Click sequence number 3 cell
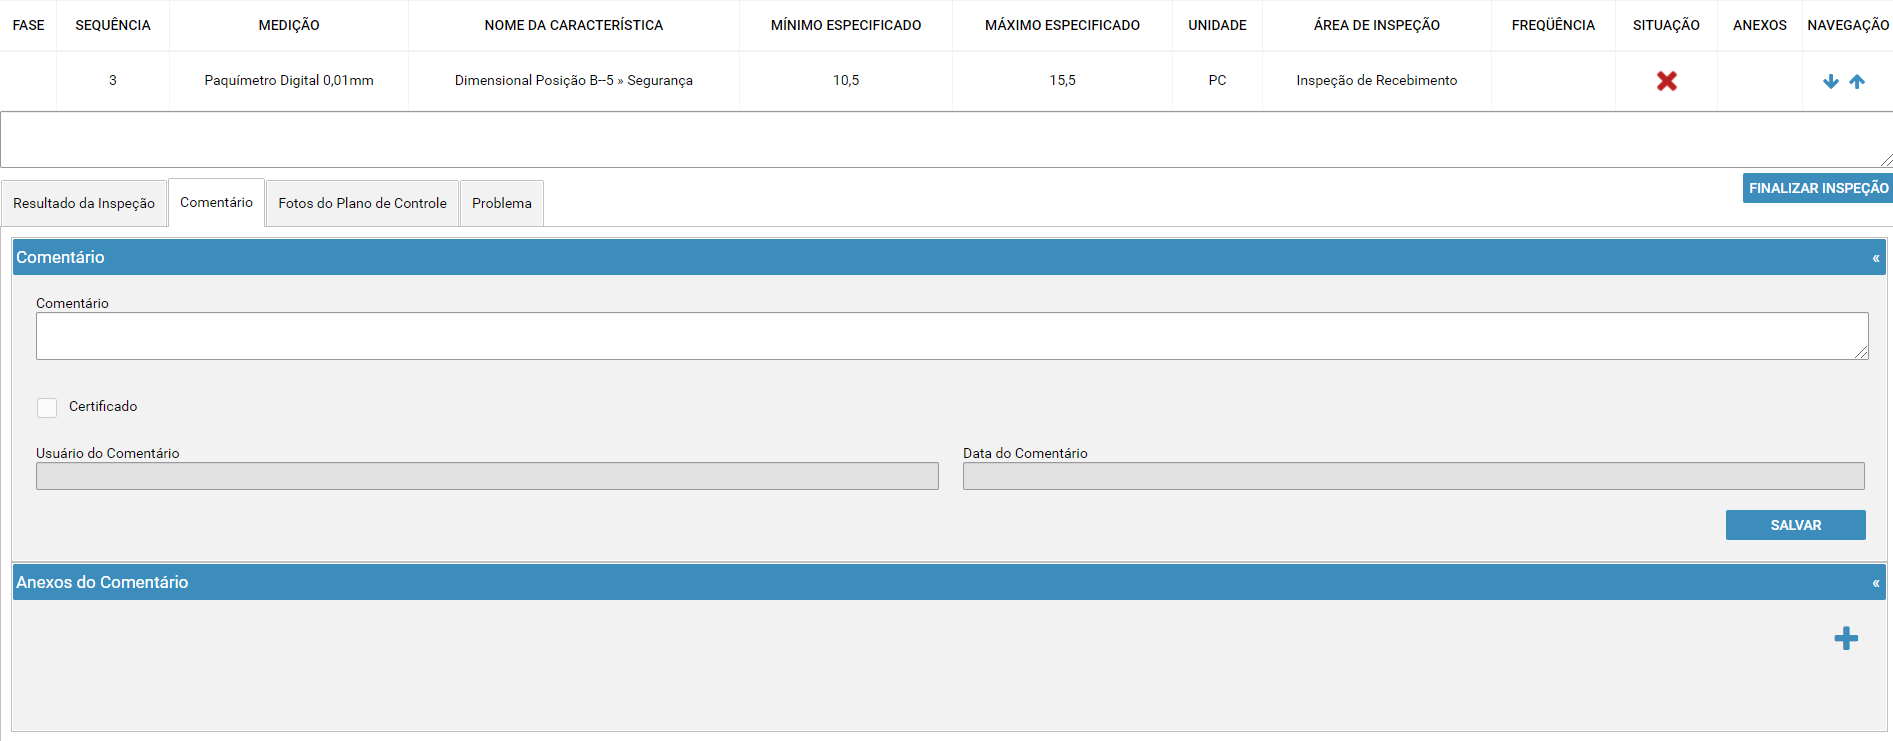This screenshot has width=1893, height=741. 113,80
